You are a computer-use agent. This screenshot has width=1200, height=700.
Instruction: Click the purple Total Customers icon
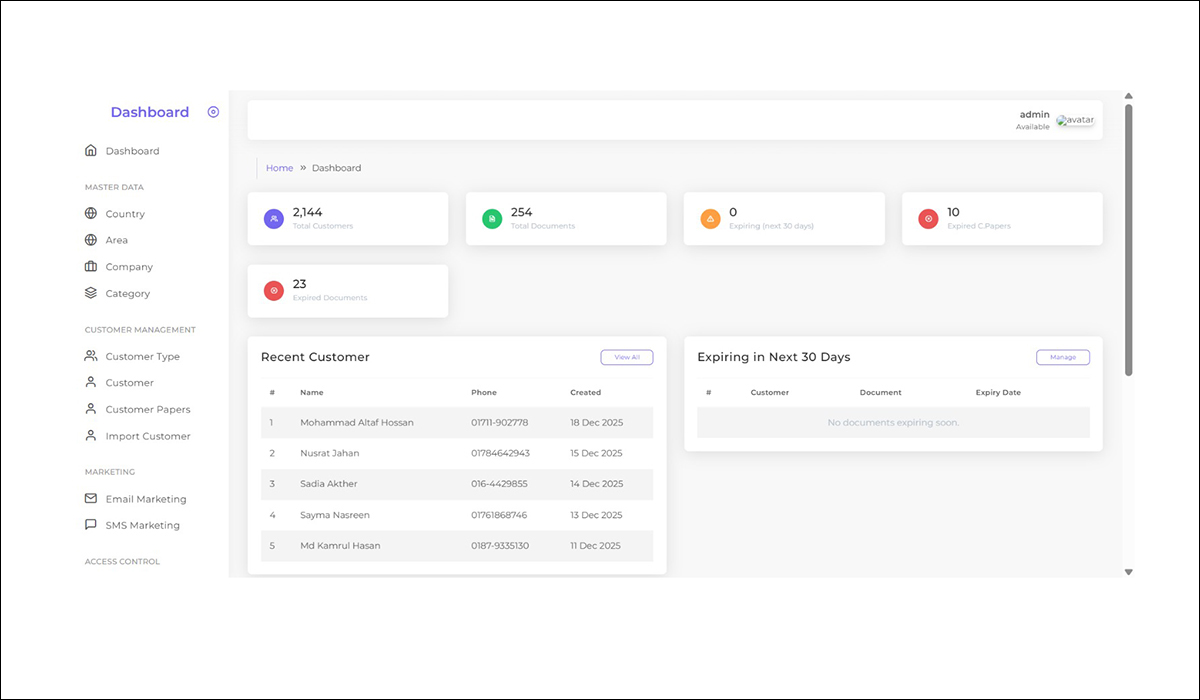274,218
